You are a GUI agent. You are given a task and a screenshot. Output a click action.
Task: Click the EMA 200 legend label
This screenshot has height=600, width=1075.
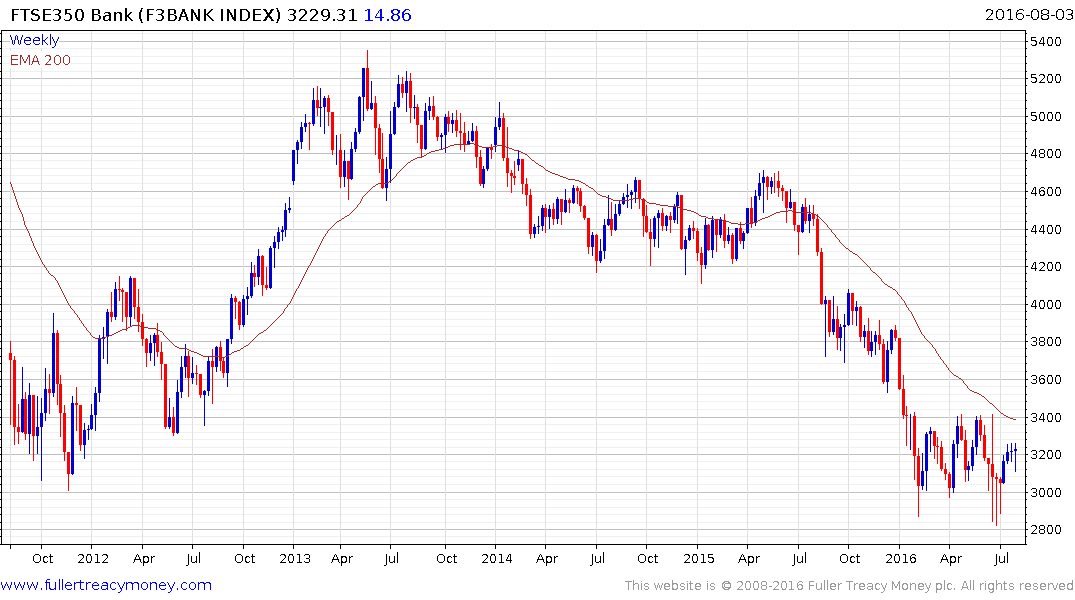pyautogui.click(x=40, y=60)
